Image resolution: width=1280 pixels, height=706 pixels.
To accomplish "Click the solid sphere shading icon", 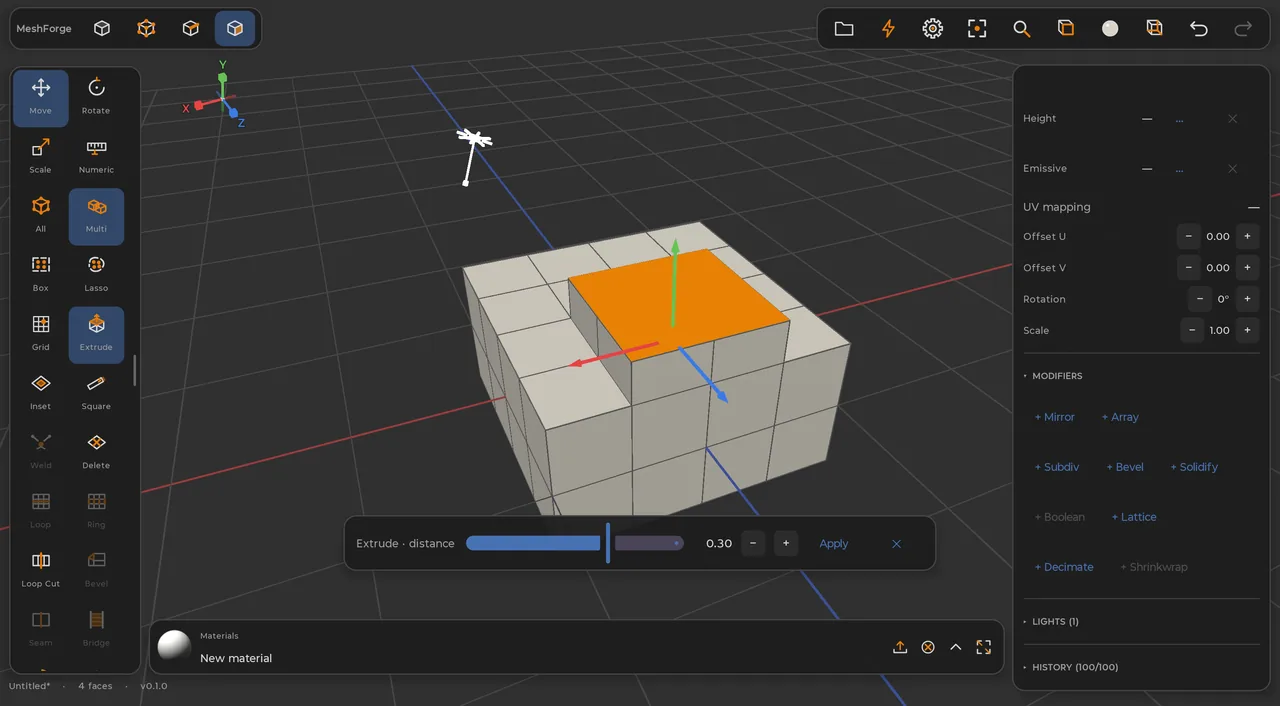I will [x=1110, y=29].
